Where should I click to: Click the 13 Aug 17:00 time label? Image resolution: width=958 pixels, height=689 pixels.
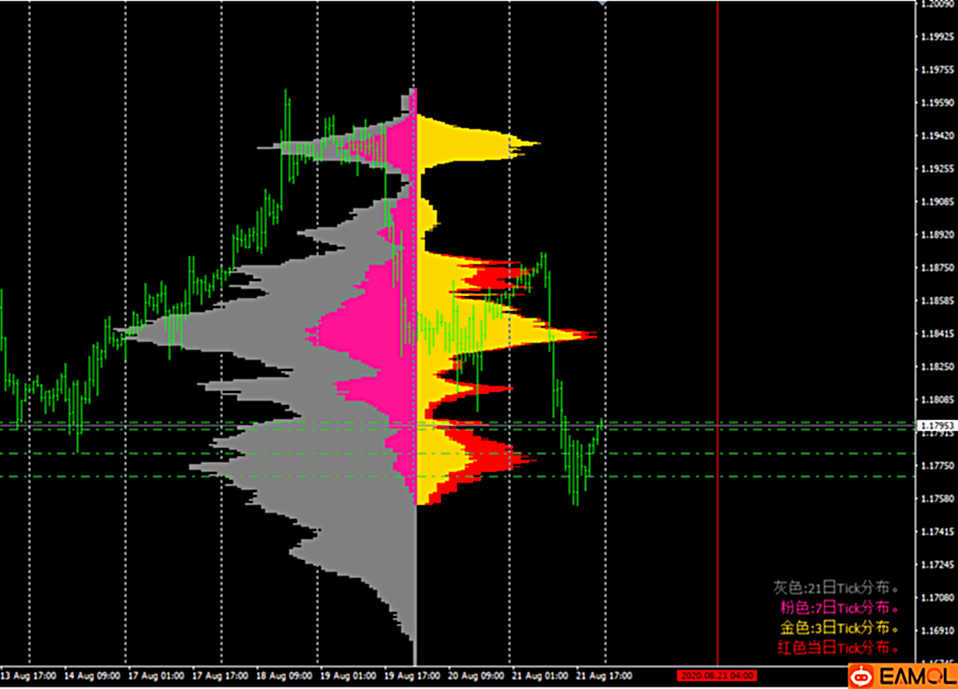tap(27, 676)
